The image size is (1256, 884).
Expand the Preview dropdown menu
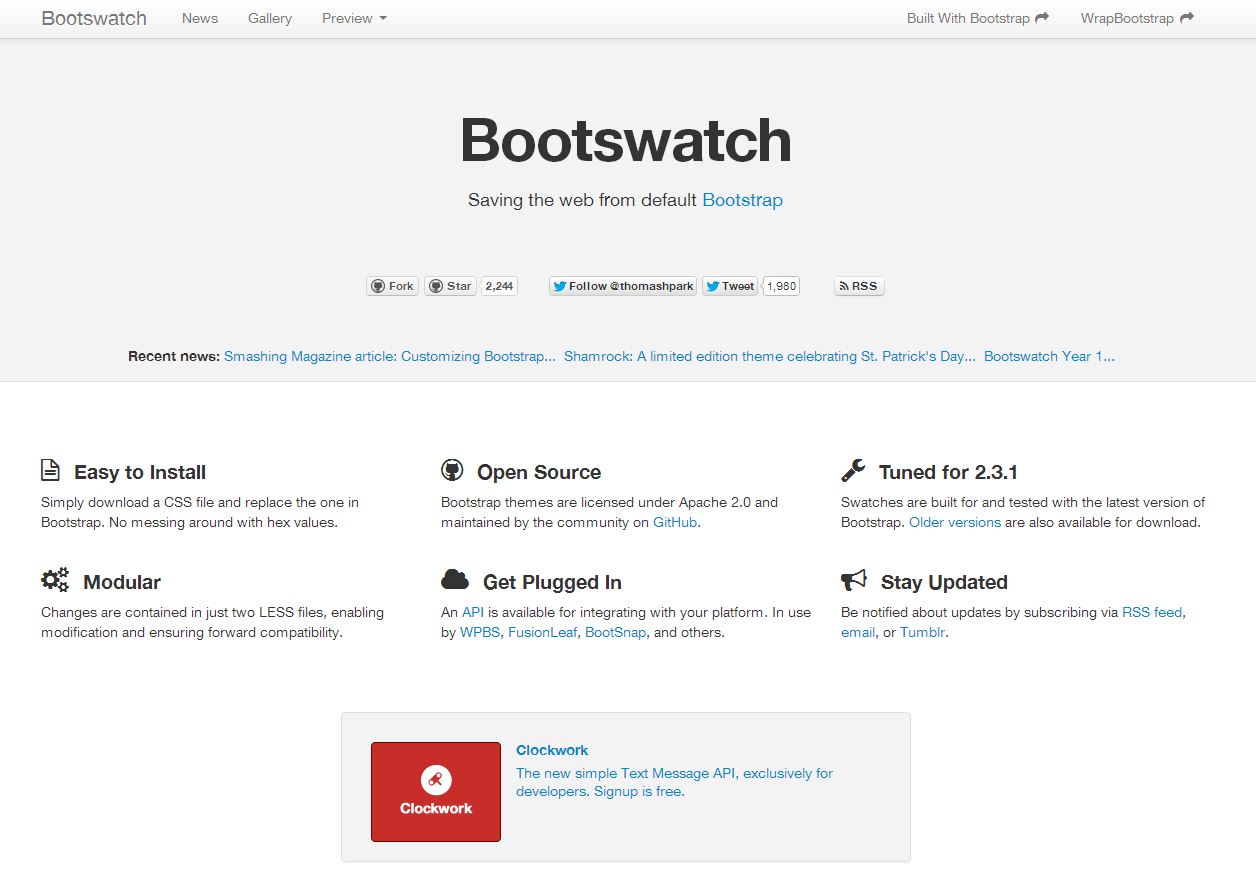[x=354, y=18]
